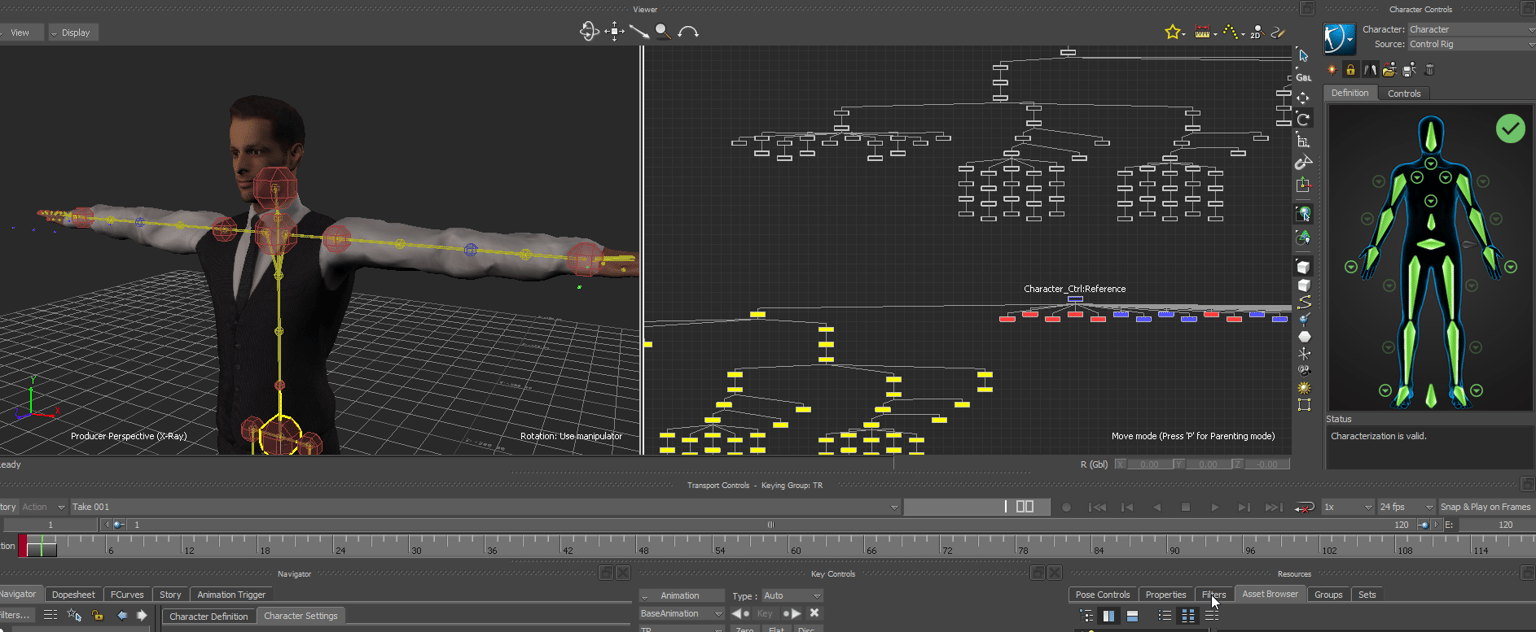Open the yellow dotted trajectory options
This screenshot has width=1536, height=632.
[x=1233, y=32]
